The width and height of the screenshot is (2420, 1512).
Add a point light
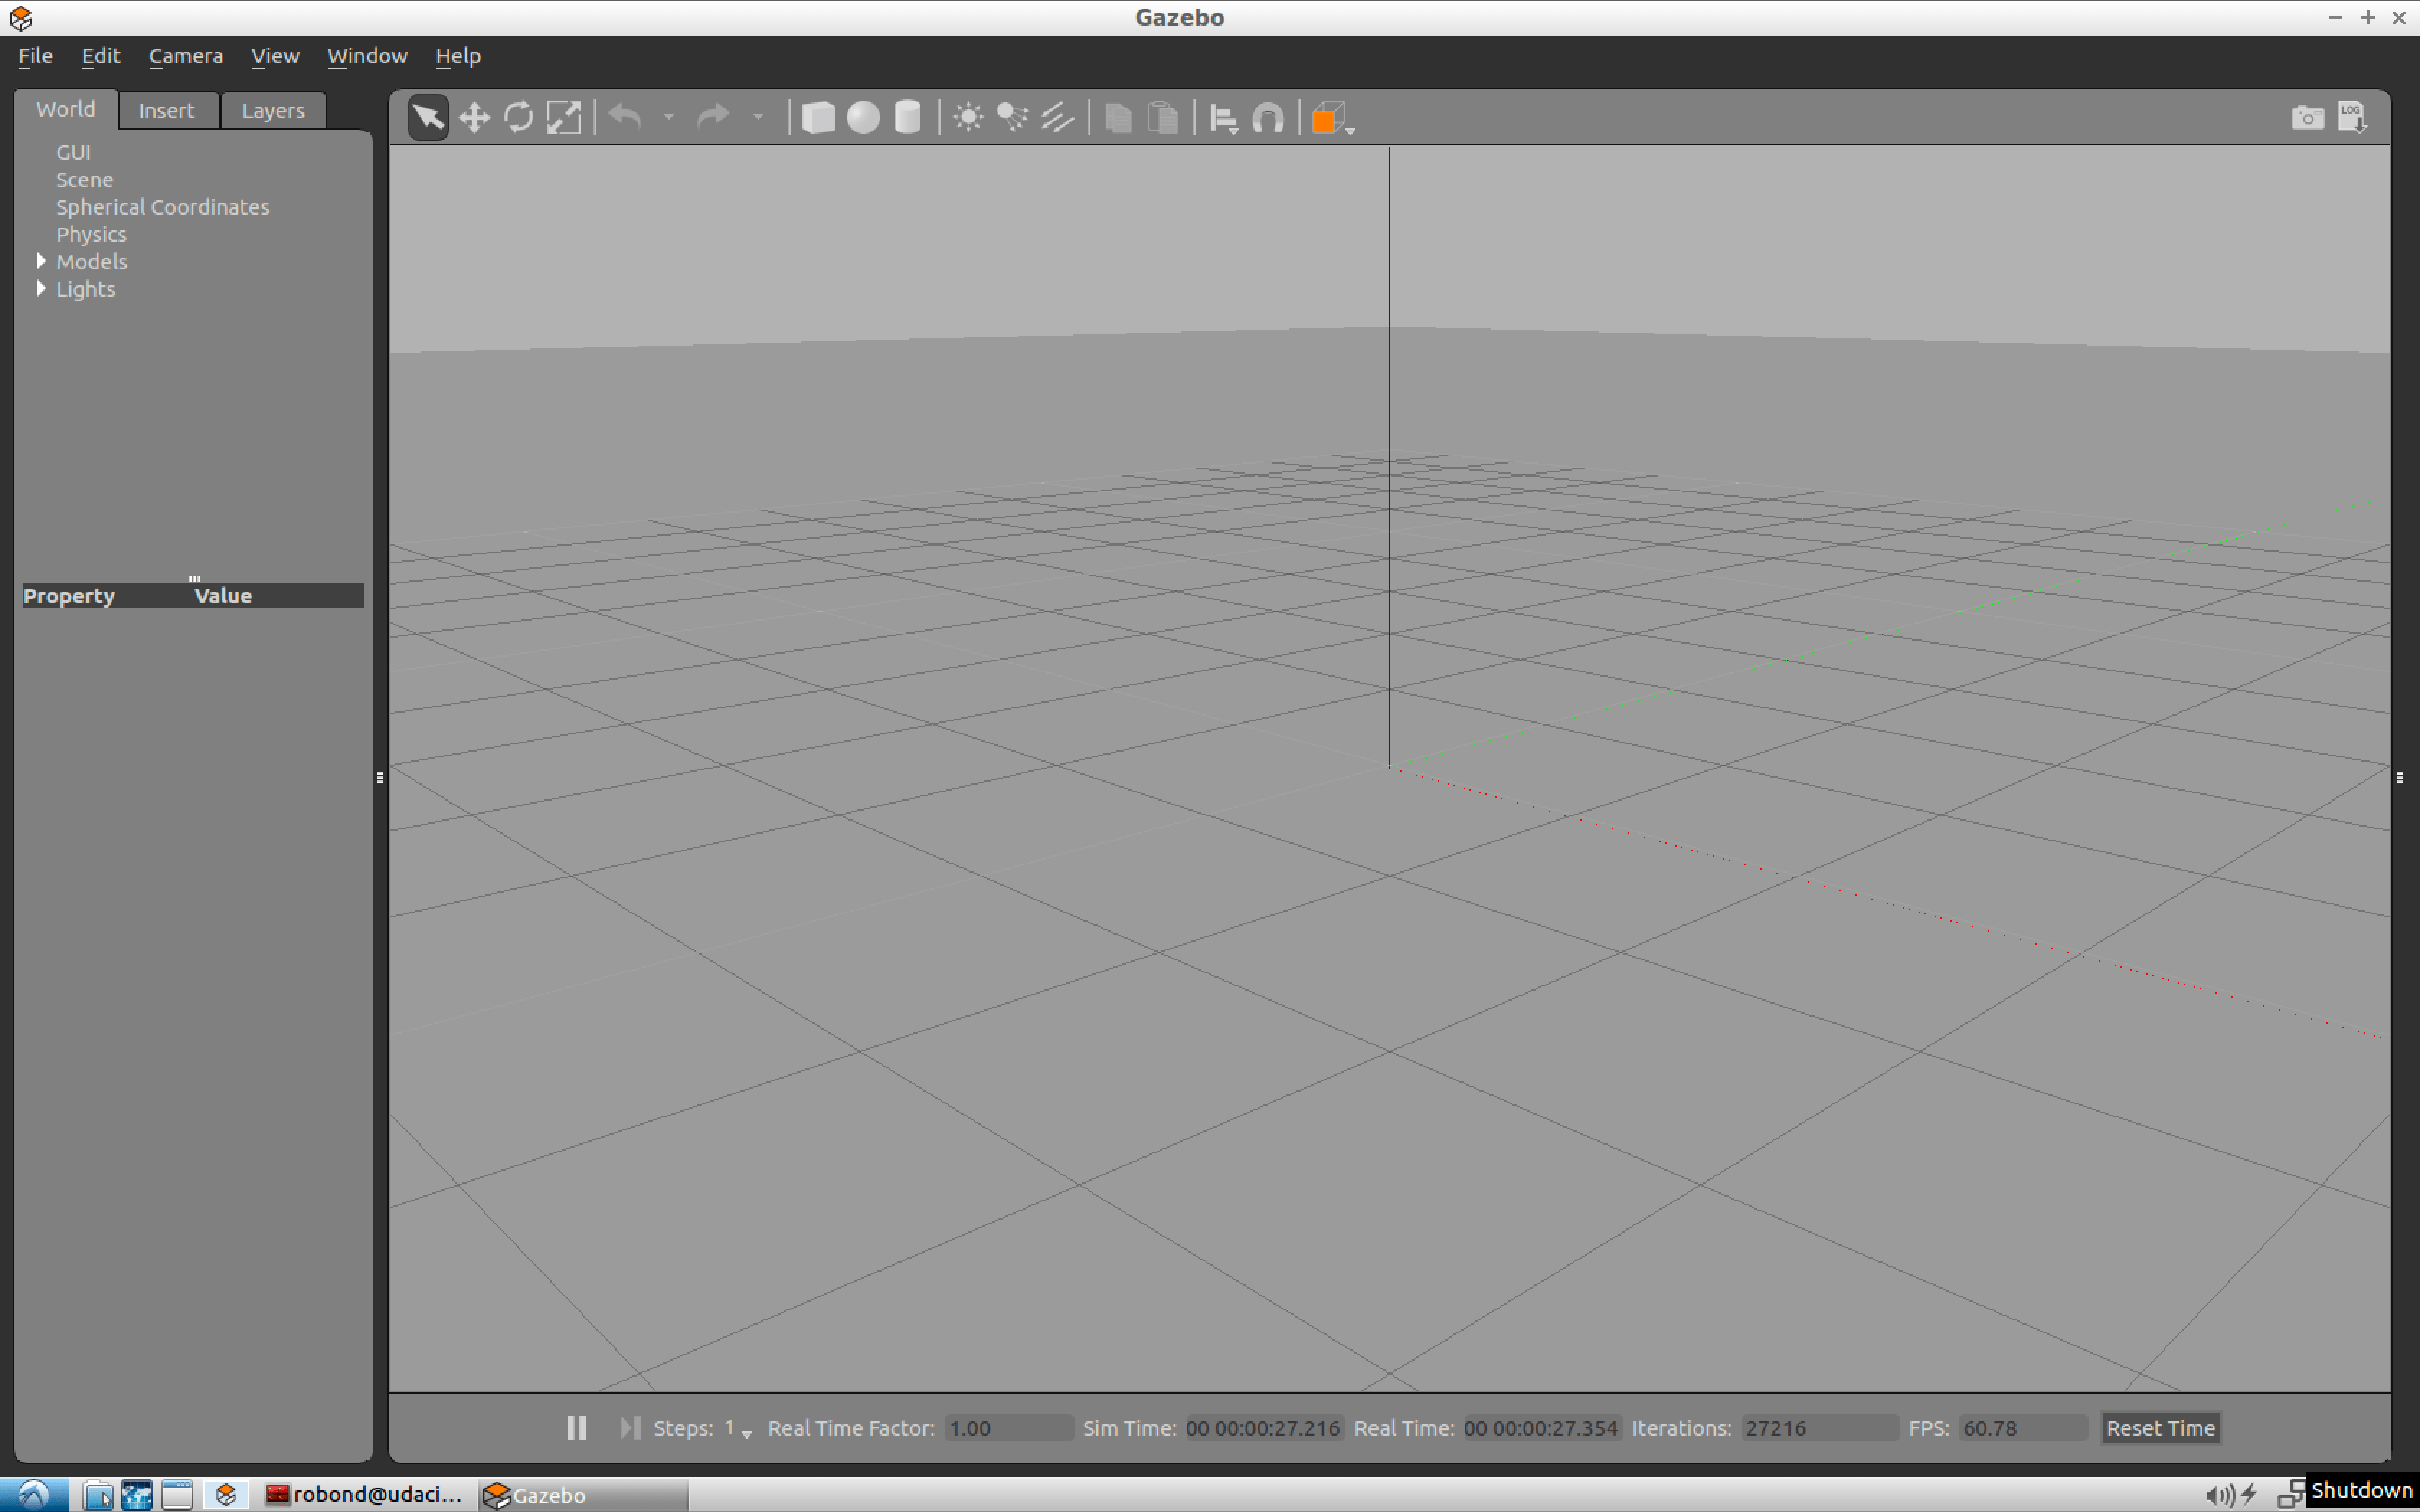[968, 118]
